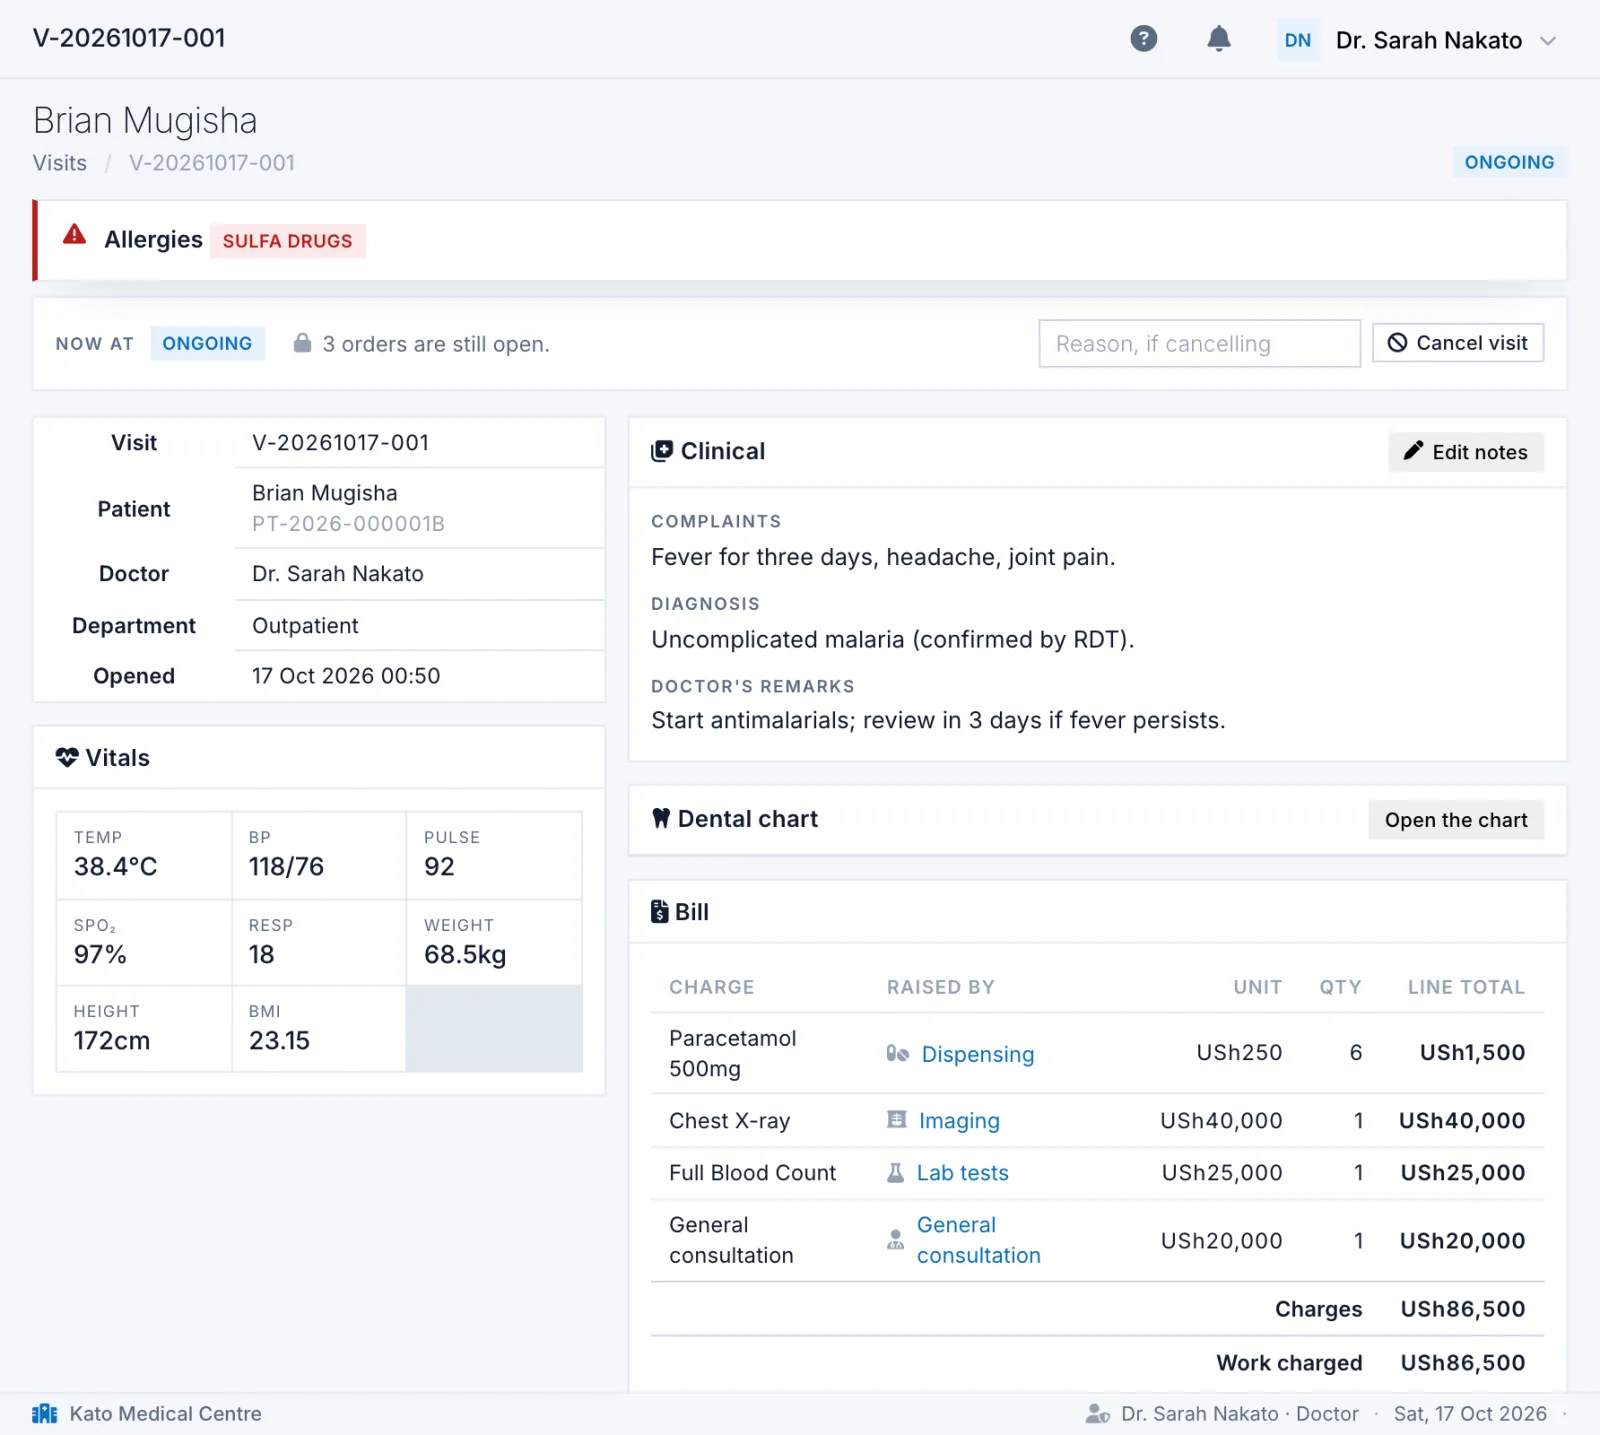Viewport: 1600px width, 1435px height.
Task: Go to Visits breadcrumb link
Action: click(x=60, y=163)
